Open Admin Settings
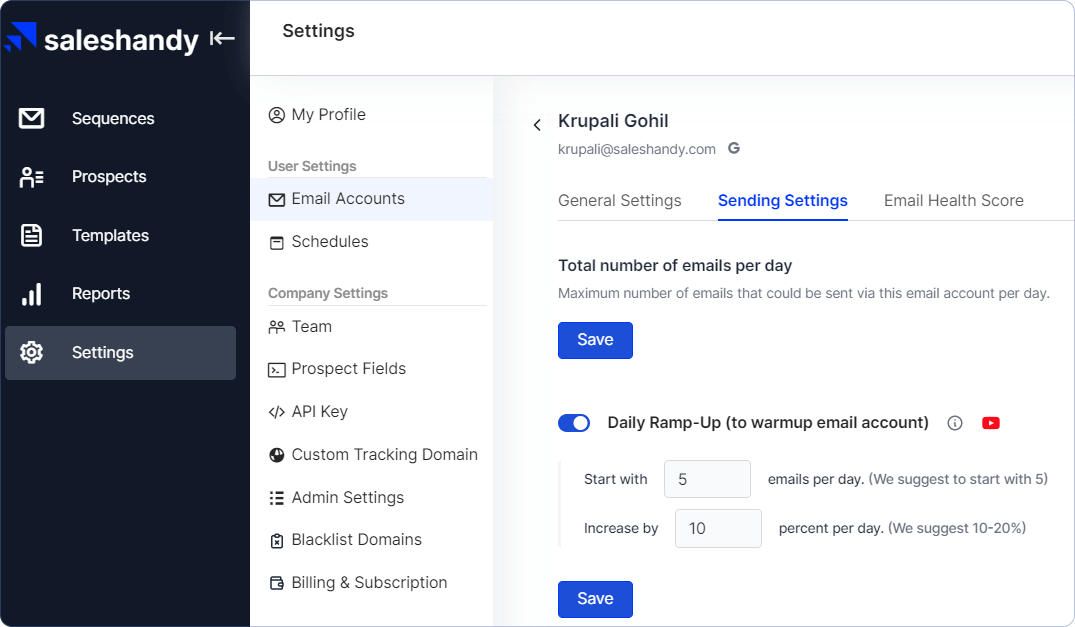Viewport: 1075px width, 627px height. (x=348, y=498)
